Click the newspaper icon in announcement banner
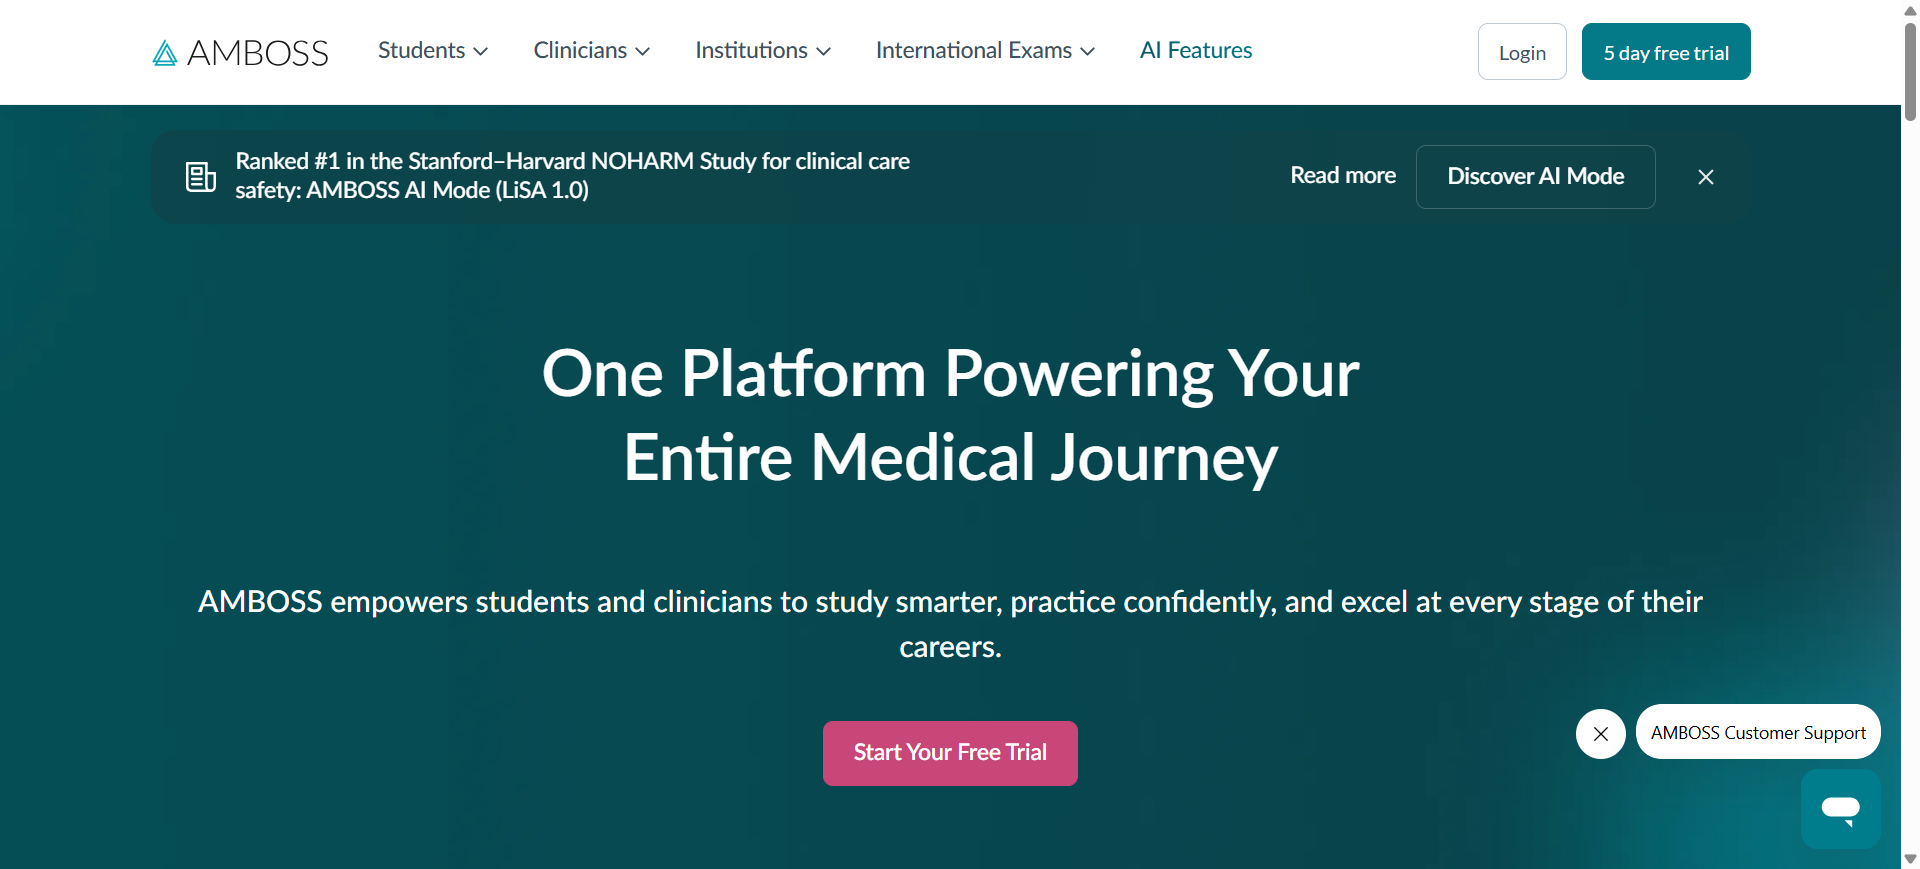Screen dimensions: 1920x869 (x=201, y=177)
